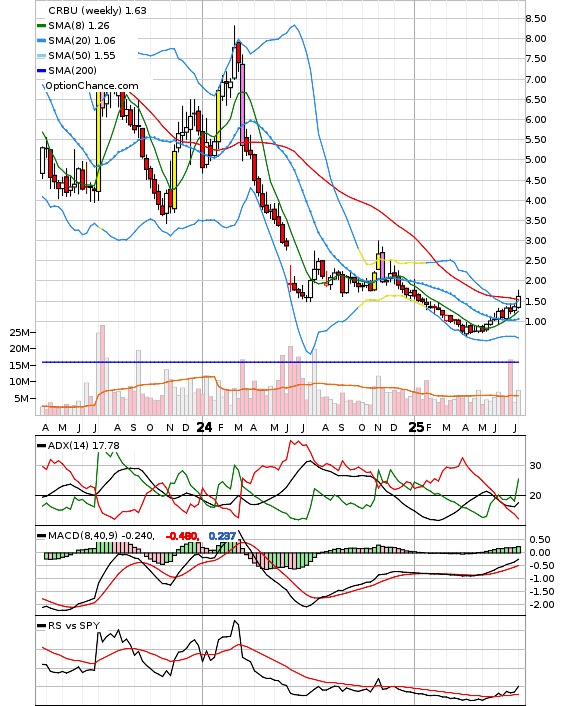The width and height of the screenshot is (566, 706).
Task: Click the OptionChance.com watermark link
Action: click(92, 86)
